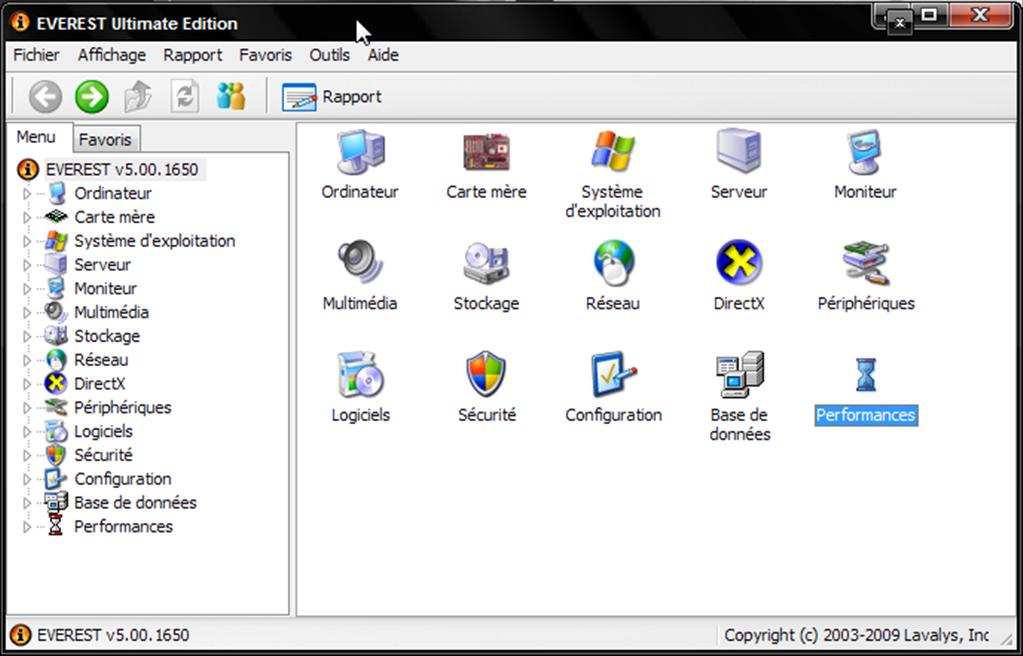
Task: Open the Multimédia speaker icon in main panel
Action: pyautogui.click(x=360, y=262)
